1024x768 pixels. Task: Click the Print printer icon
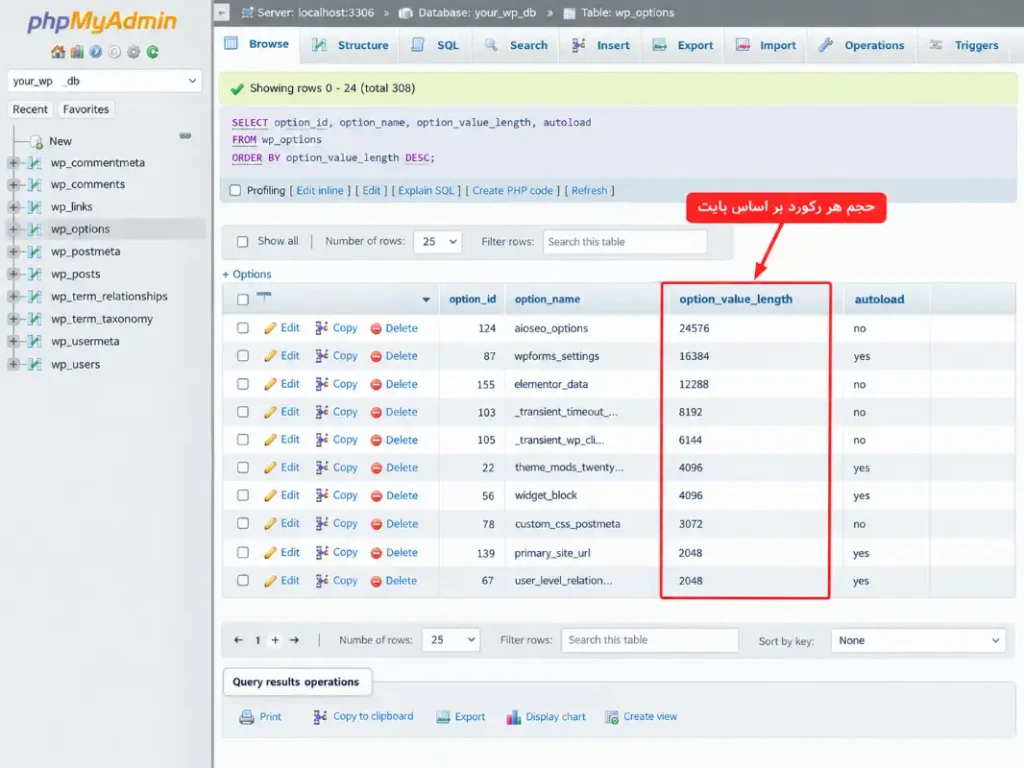(x=246, y=717)
